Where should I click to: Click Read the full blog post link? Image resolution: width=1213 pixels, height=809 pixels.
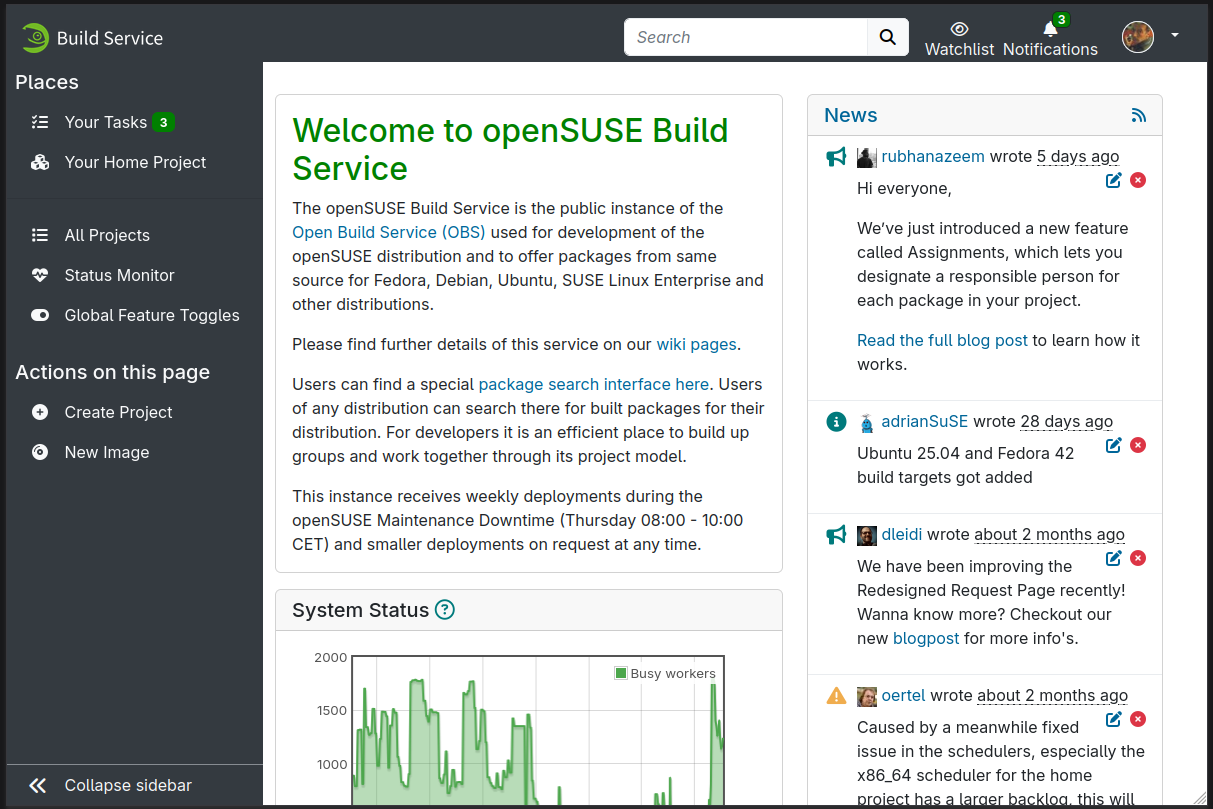coord(942,340)
